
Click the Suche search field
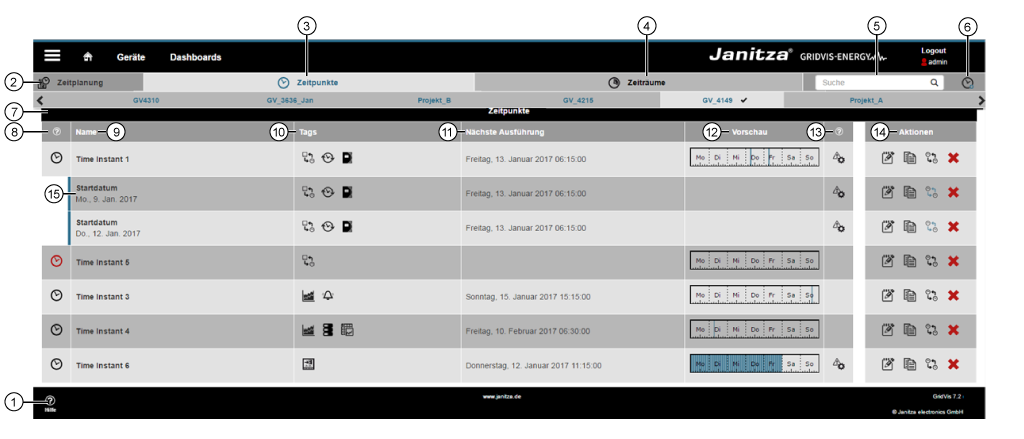872,83
